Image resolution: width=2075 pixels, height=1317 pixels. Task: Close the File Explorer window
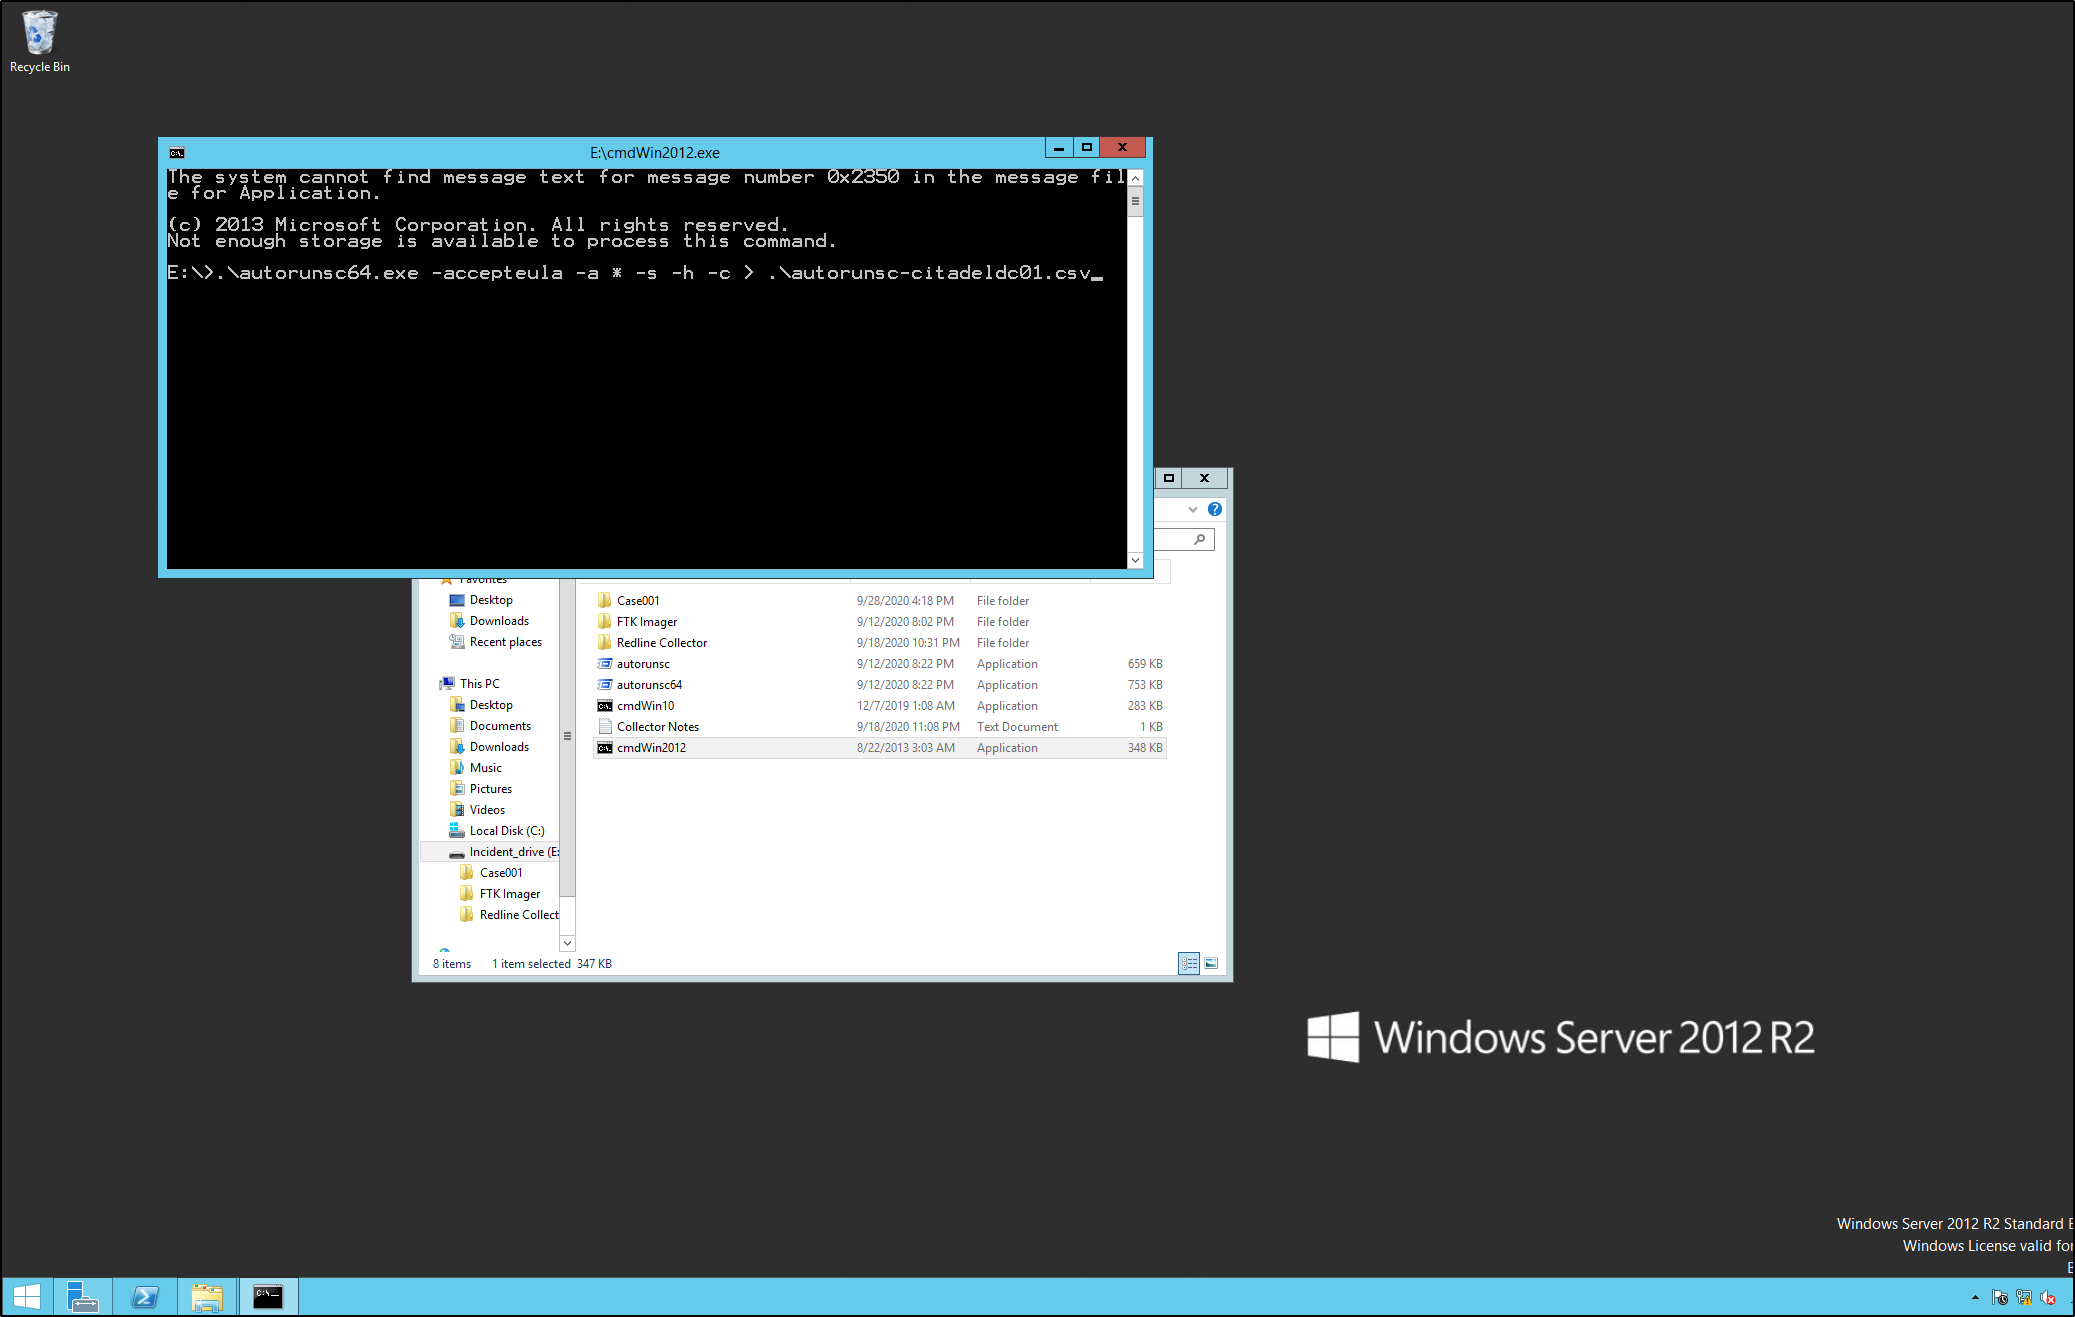click(x=1205, y=478)
